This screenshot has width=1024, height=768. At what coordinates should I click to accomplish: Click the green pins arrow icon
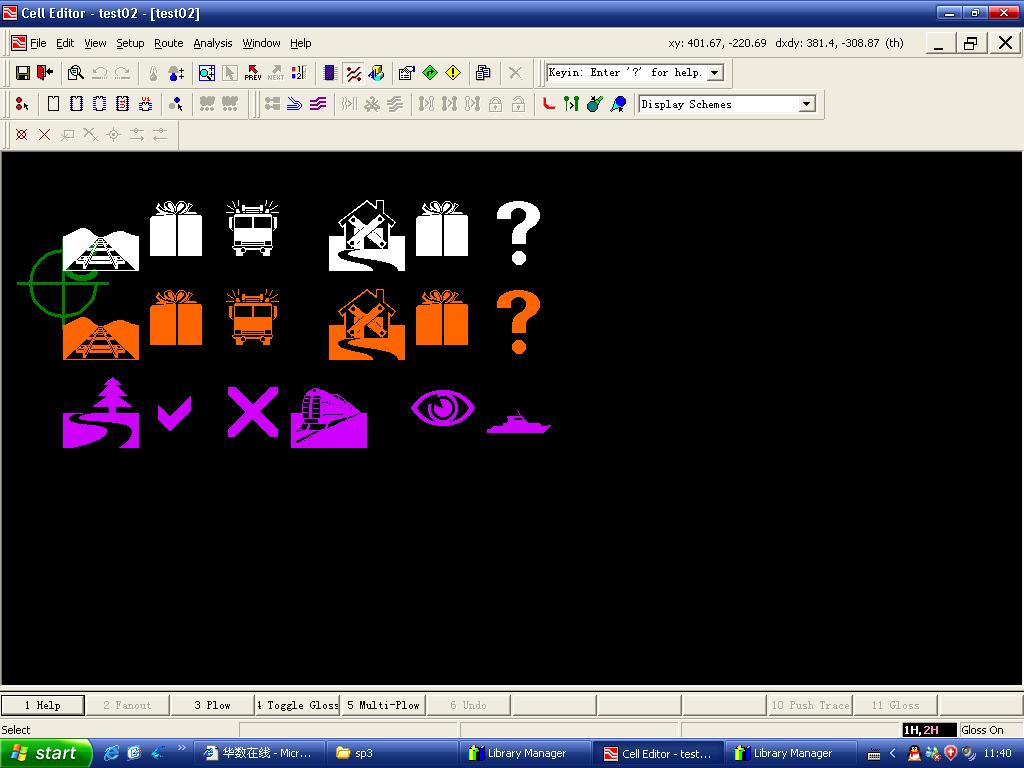pyautogui.click(x=571, y=104)
